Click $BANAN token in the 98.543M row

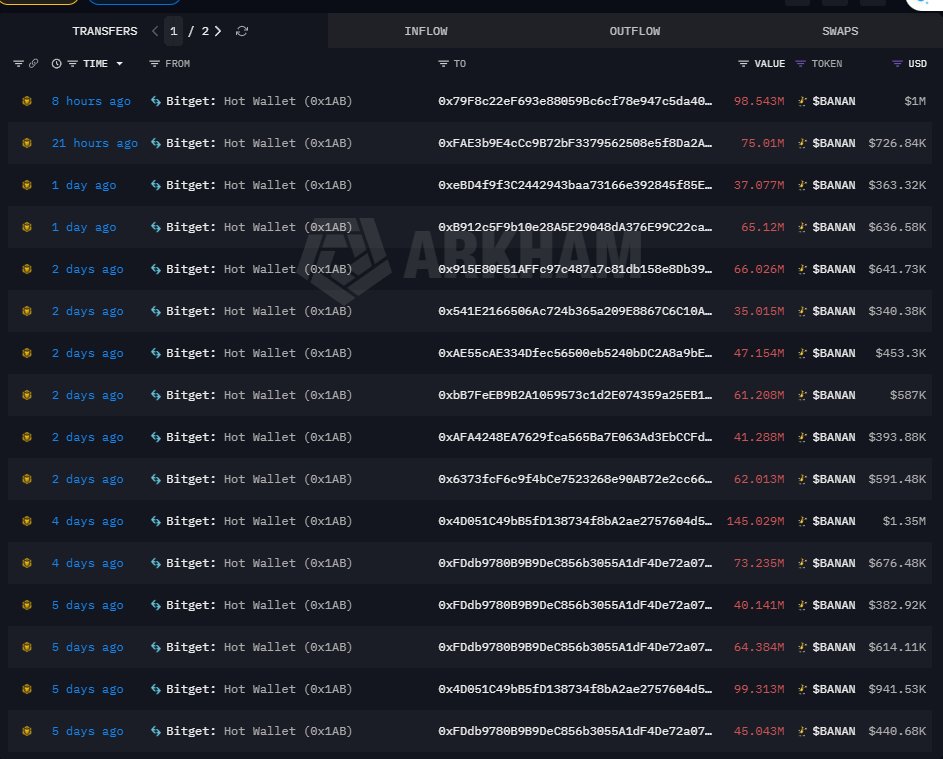coord(834,101)
